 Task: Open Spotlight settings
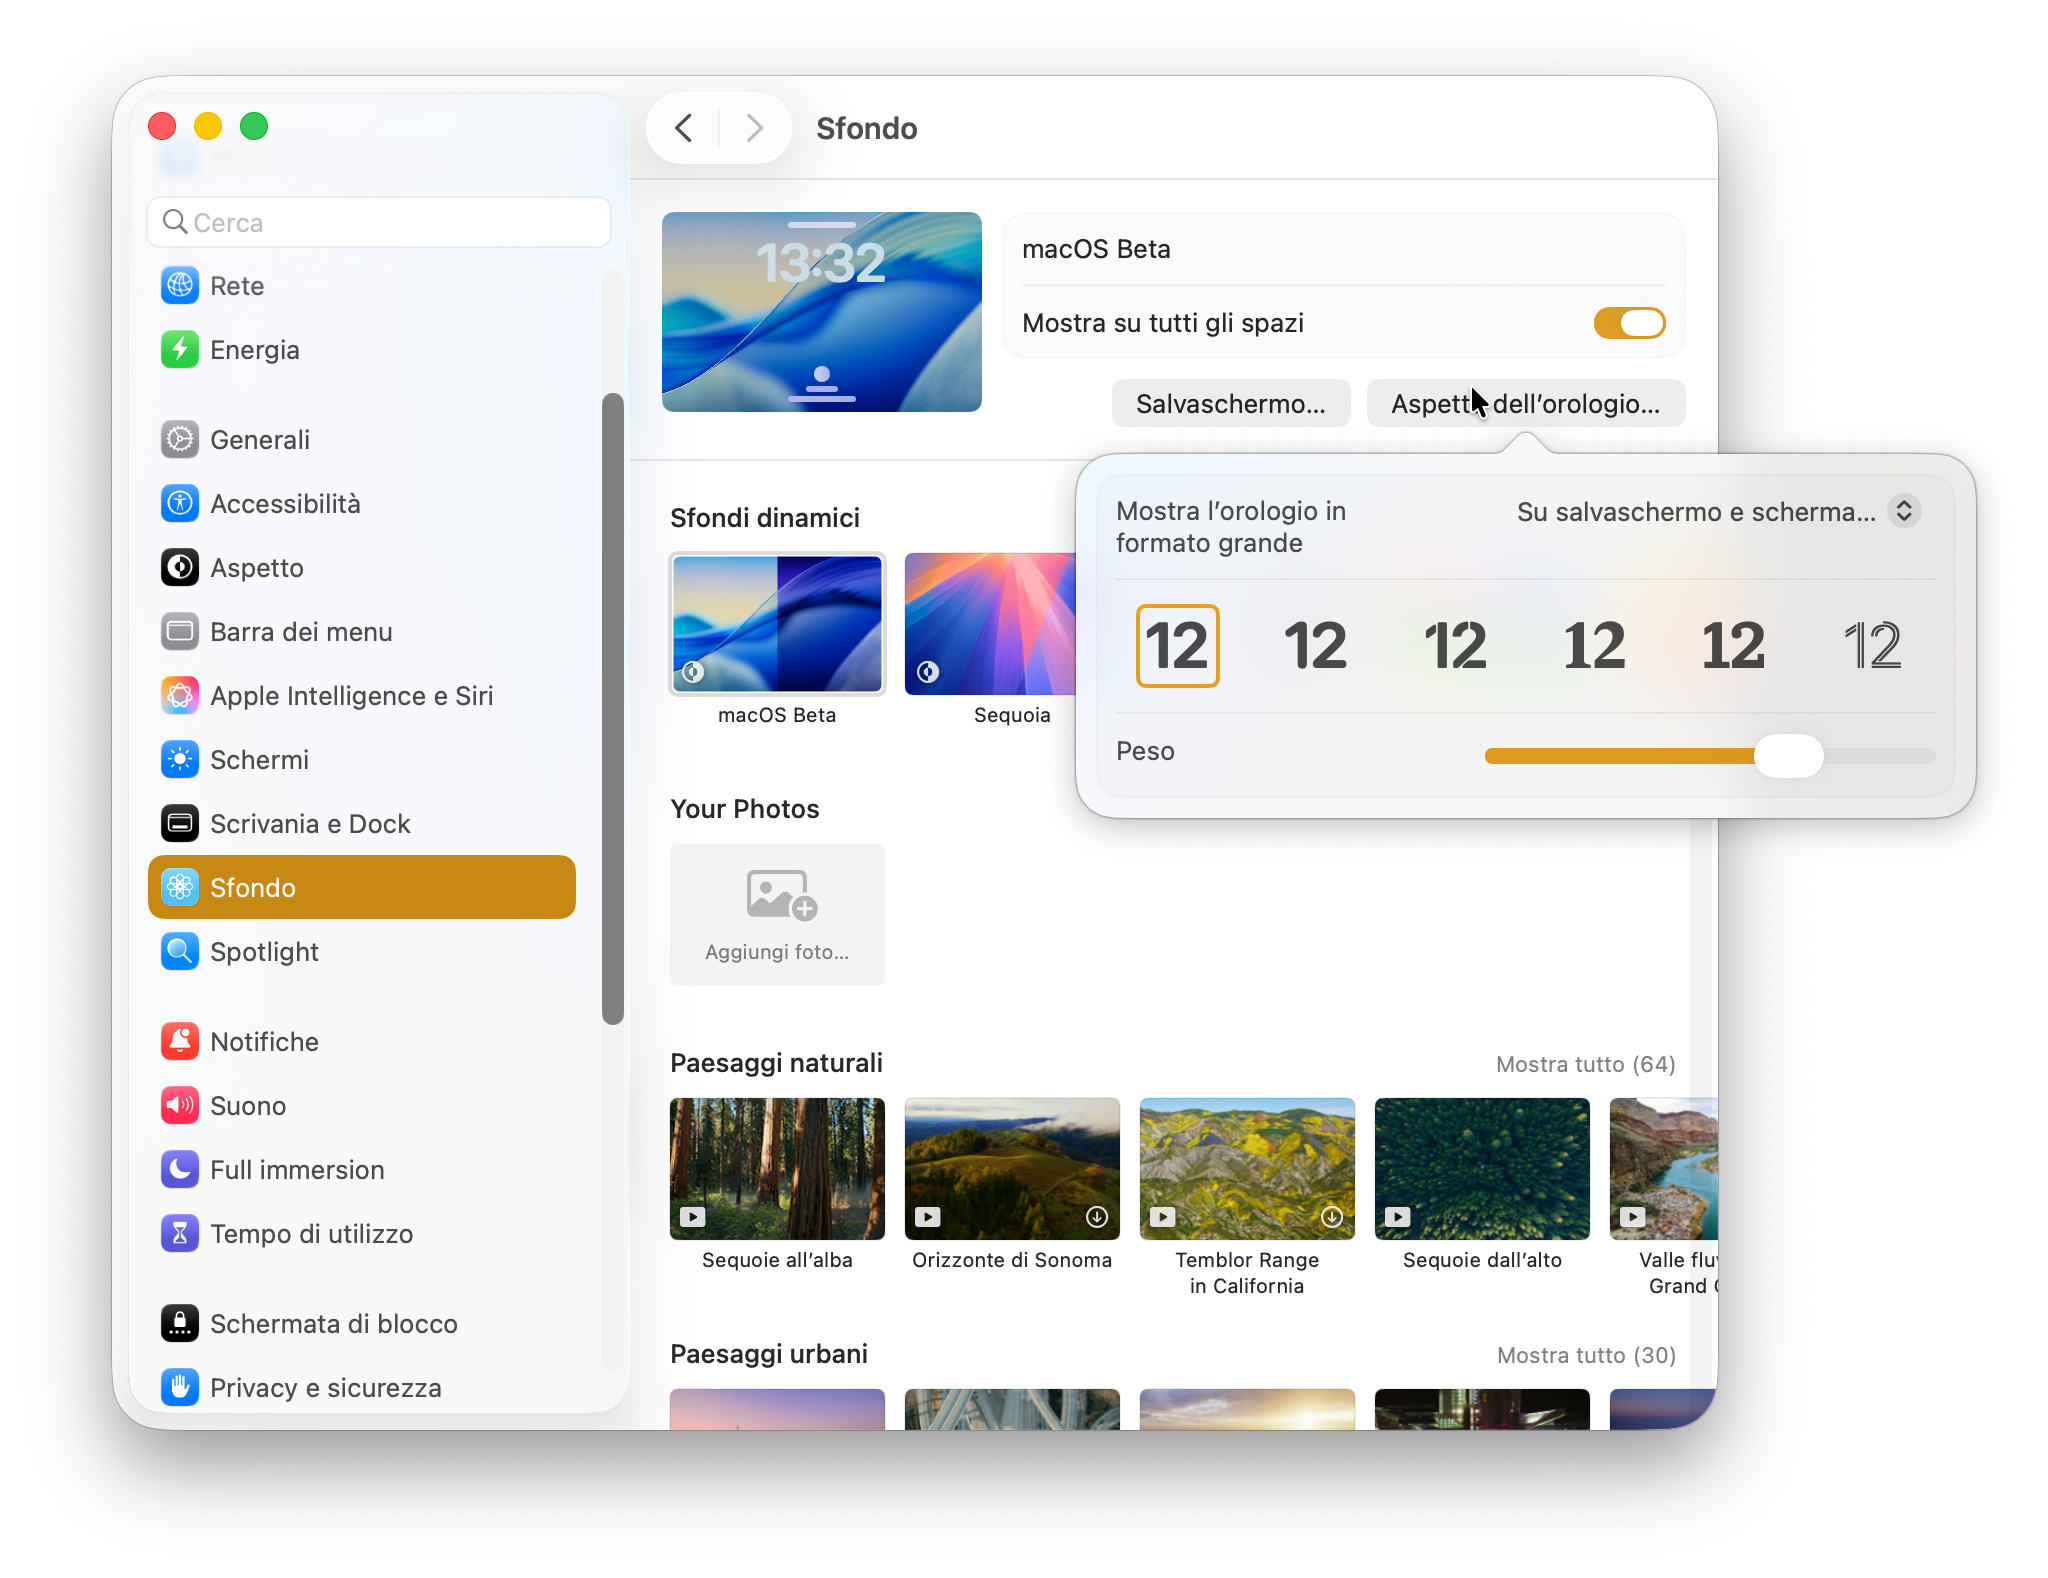pos(264,951)
